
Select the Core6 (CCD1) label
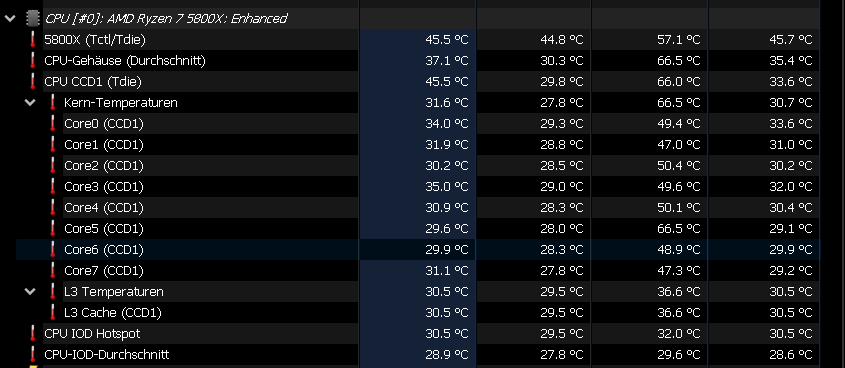click(x=104, y=249)
